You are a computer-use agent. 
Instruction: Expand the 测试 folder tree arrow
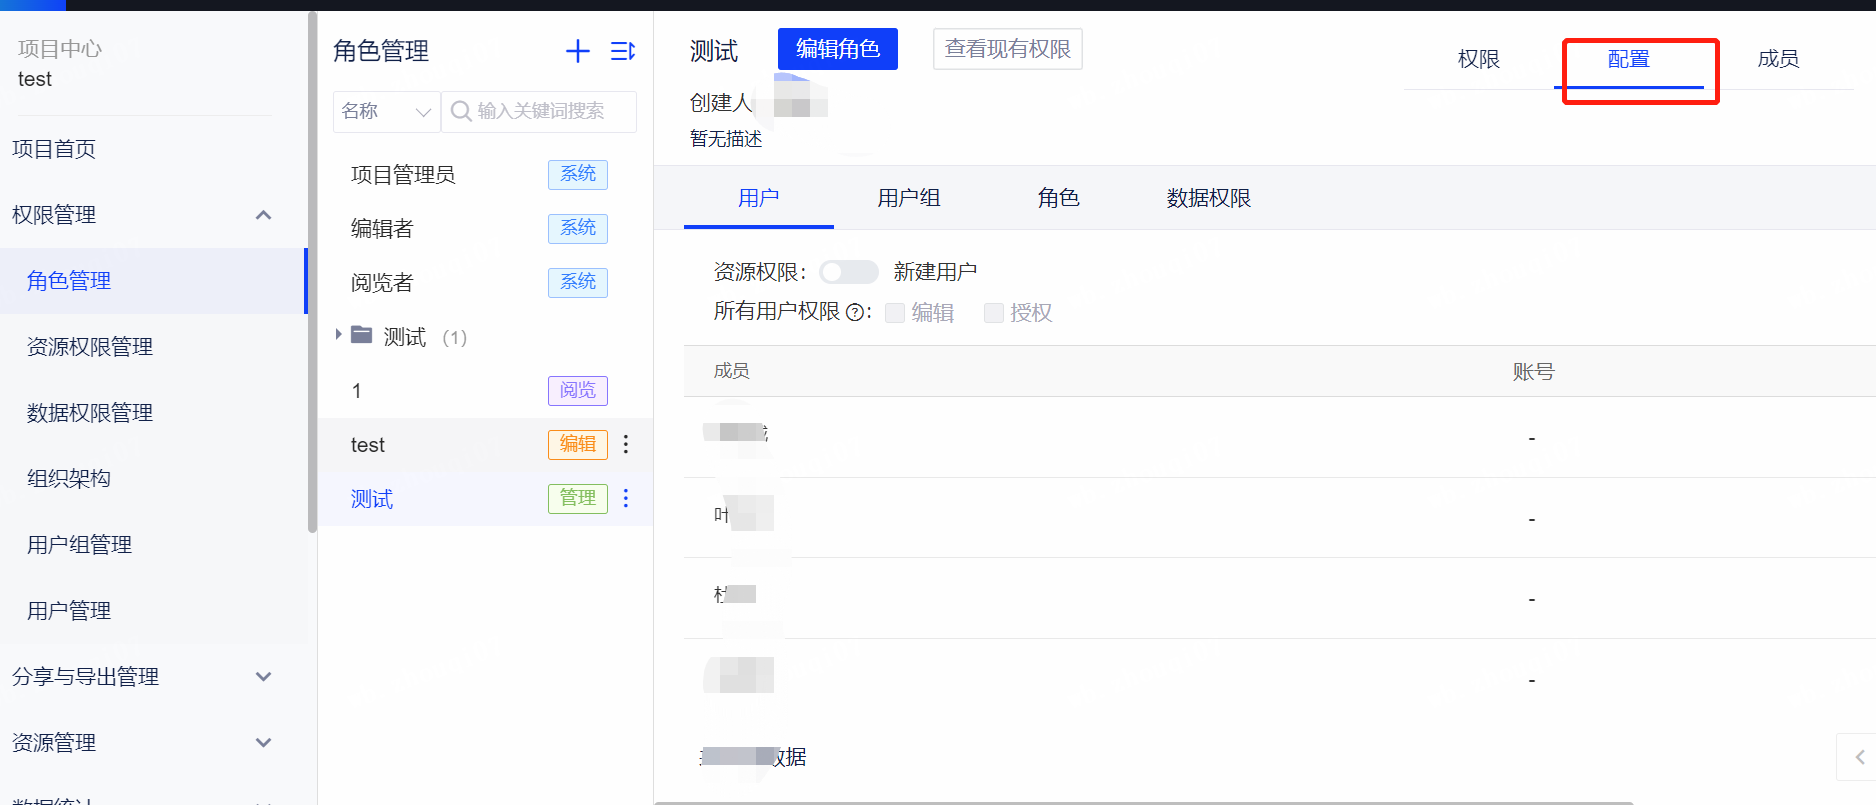click(x=338, y=335)
